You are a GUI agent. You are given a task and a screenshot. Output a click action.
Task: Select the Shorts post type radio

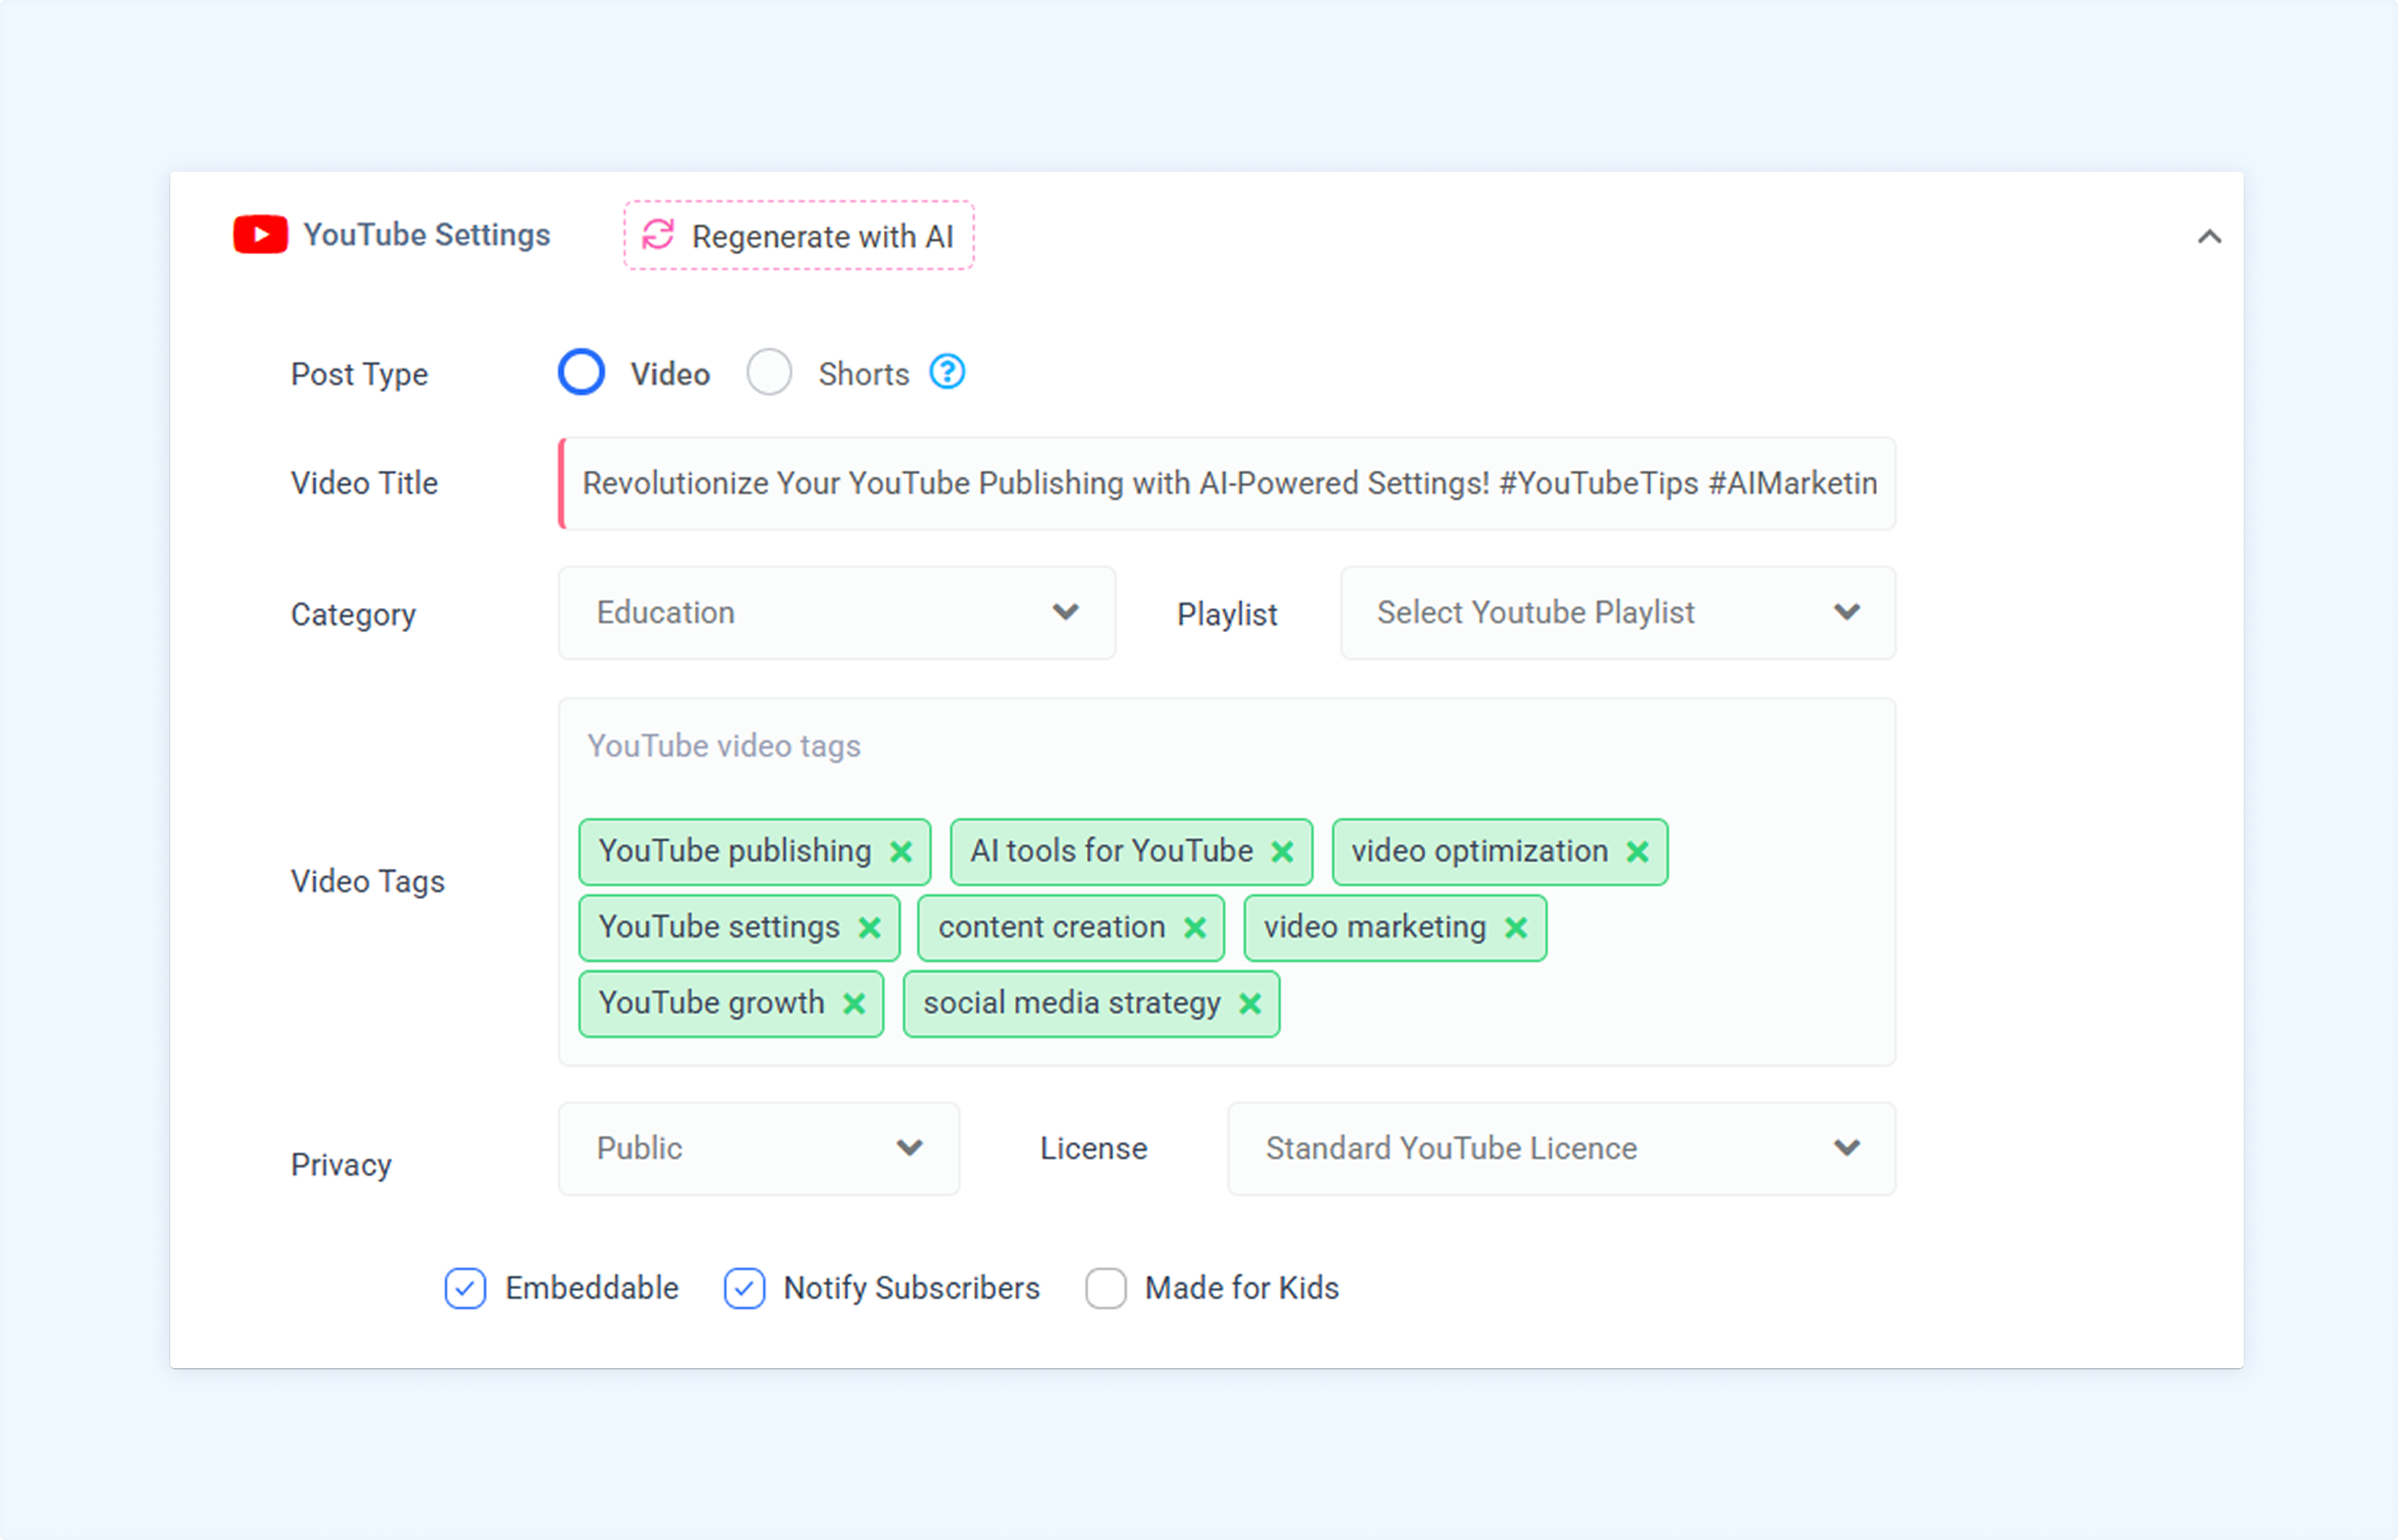point(769,373)
